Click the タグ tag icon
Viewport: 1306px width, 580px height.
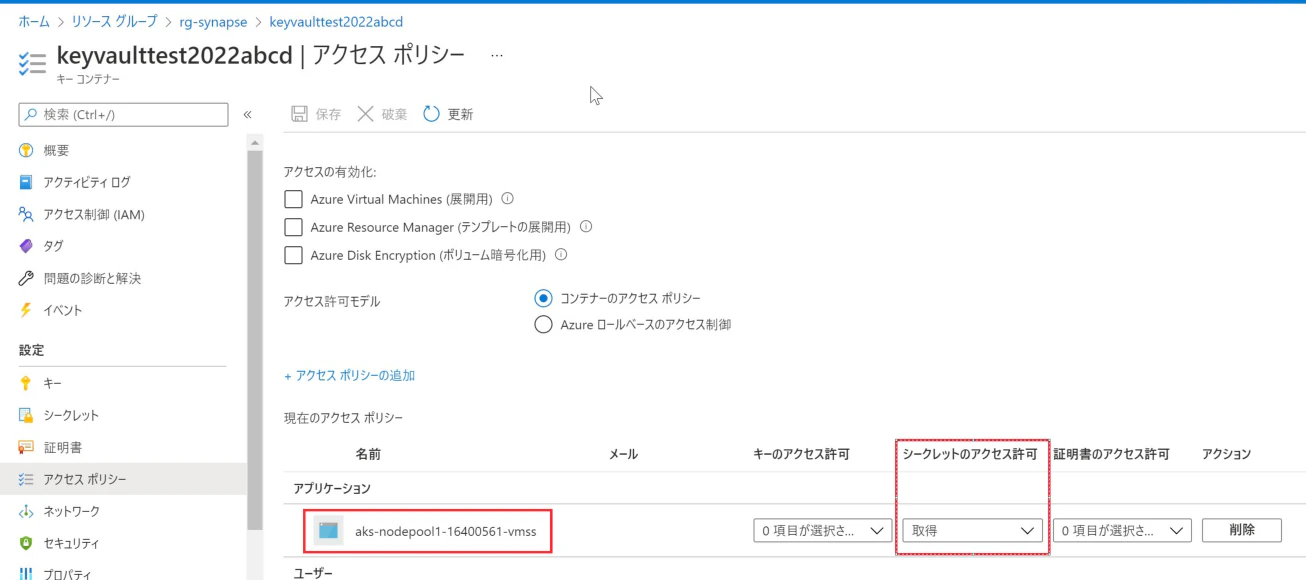[27, 247]
